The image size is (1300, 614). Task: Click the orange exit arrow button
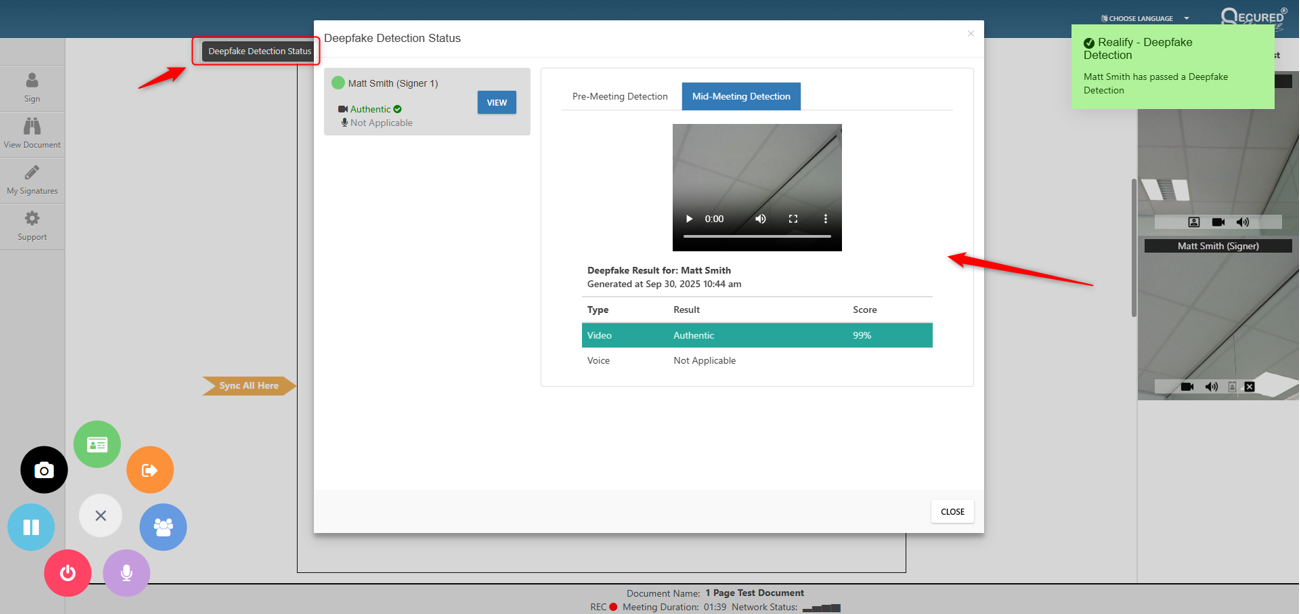150,470
